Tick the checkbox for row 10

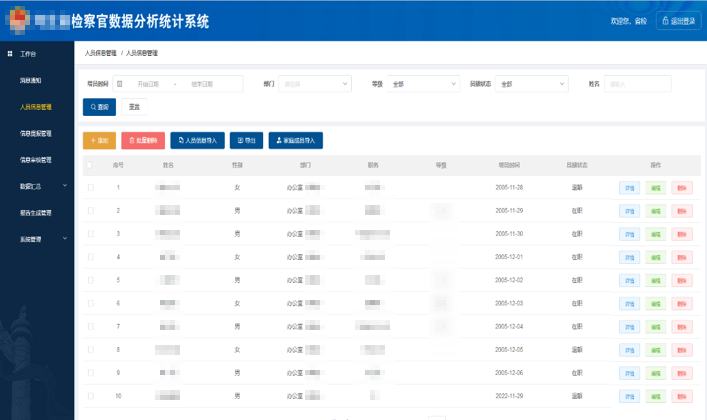91,396
